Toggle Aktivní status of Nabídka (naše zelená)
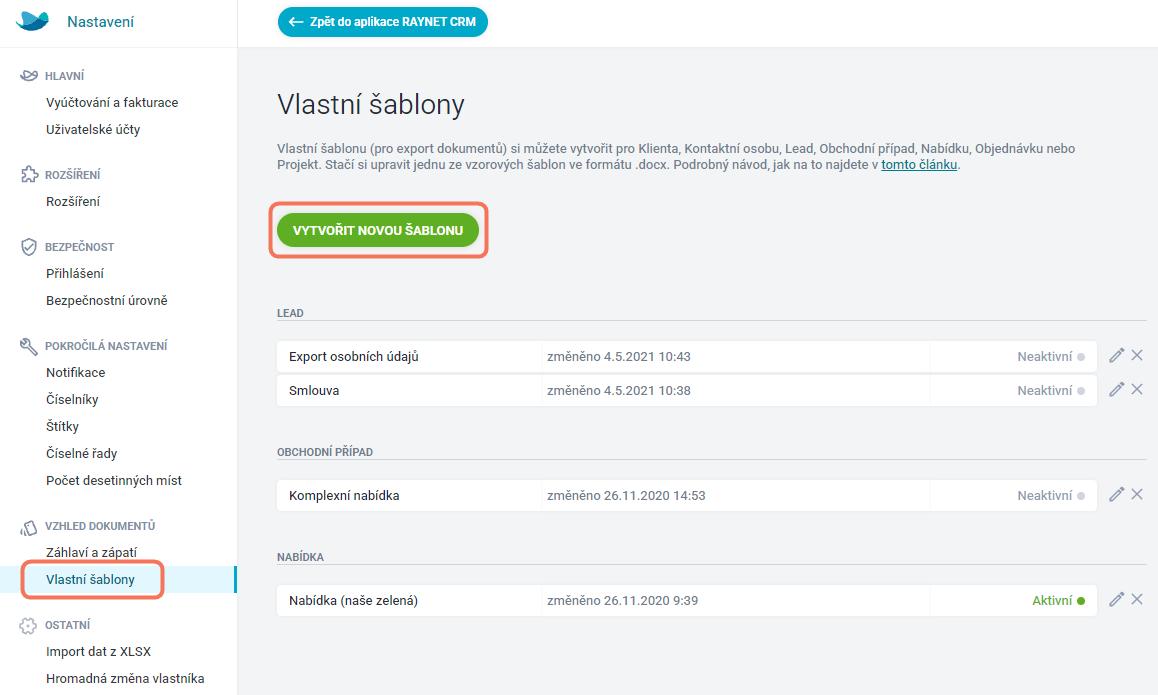 [1058, 600]
